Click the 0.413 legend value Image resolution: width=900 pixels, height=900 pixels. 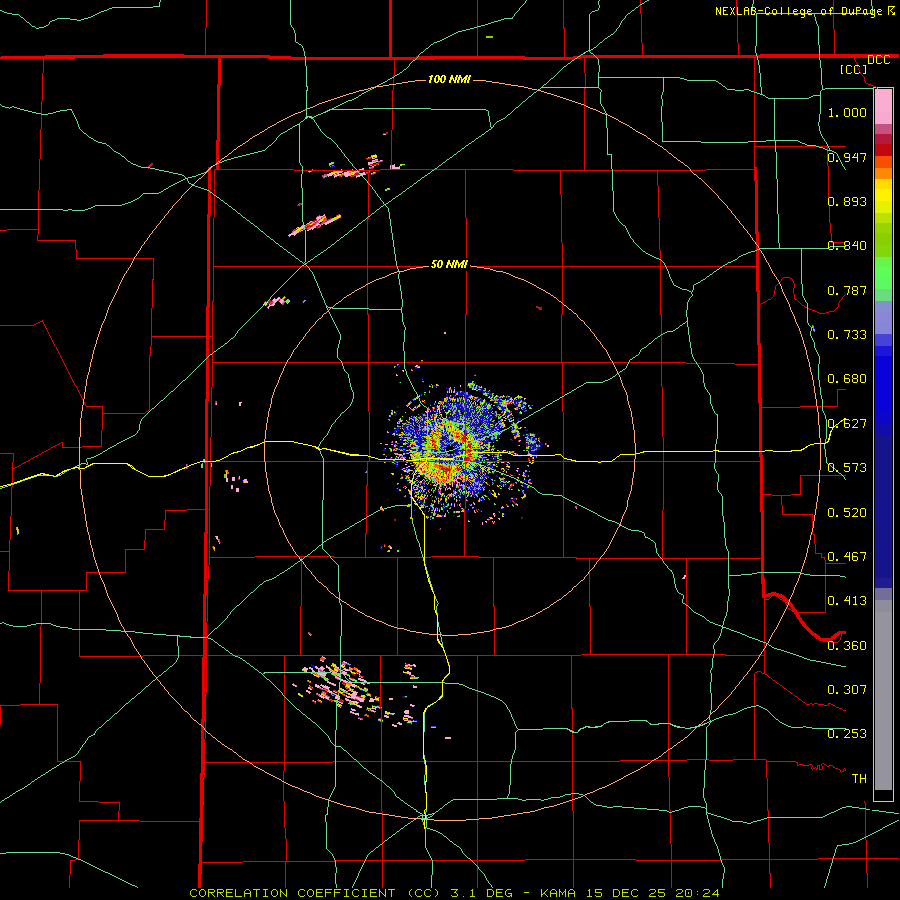847,601
